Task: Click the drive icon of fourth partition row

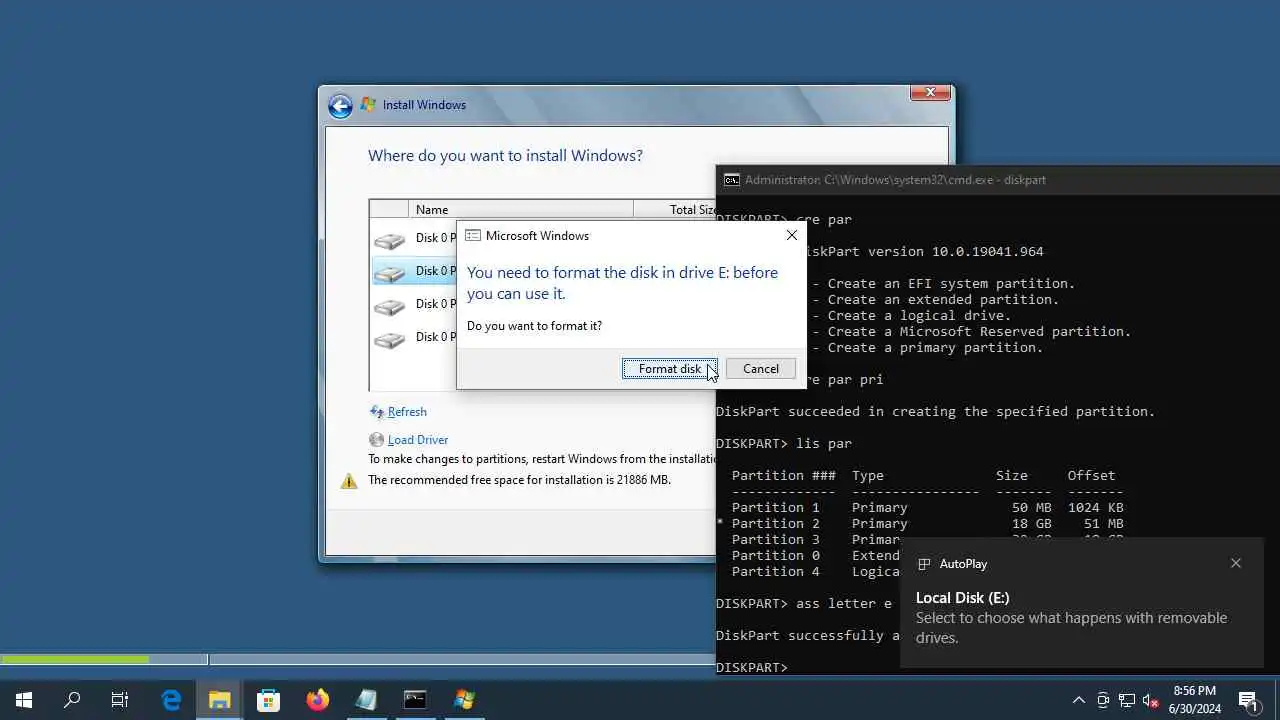Action: [x=389, y=339]
